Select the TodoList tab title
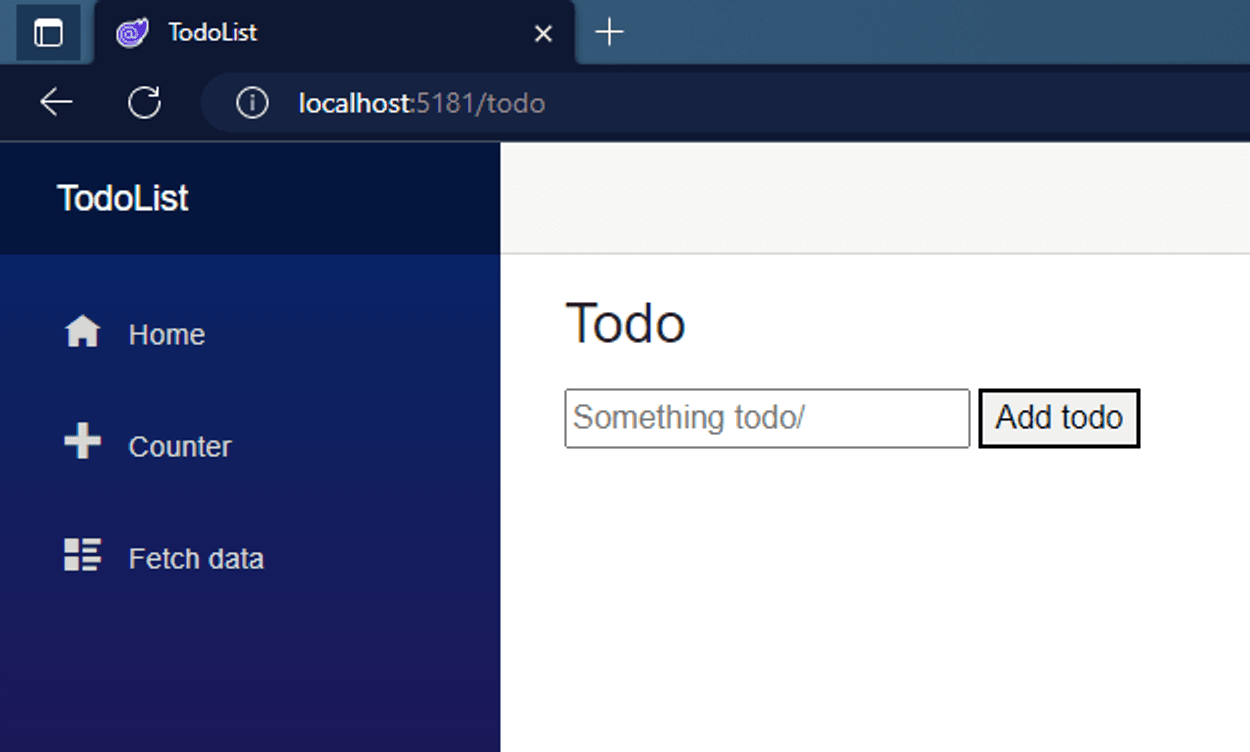Screen dimensions: 1250x752 point(213,33)
